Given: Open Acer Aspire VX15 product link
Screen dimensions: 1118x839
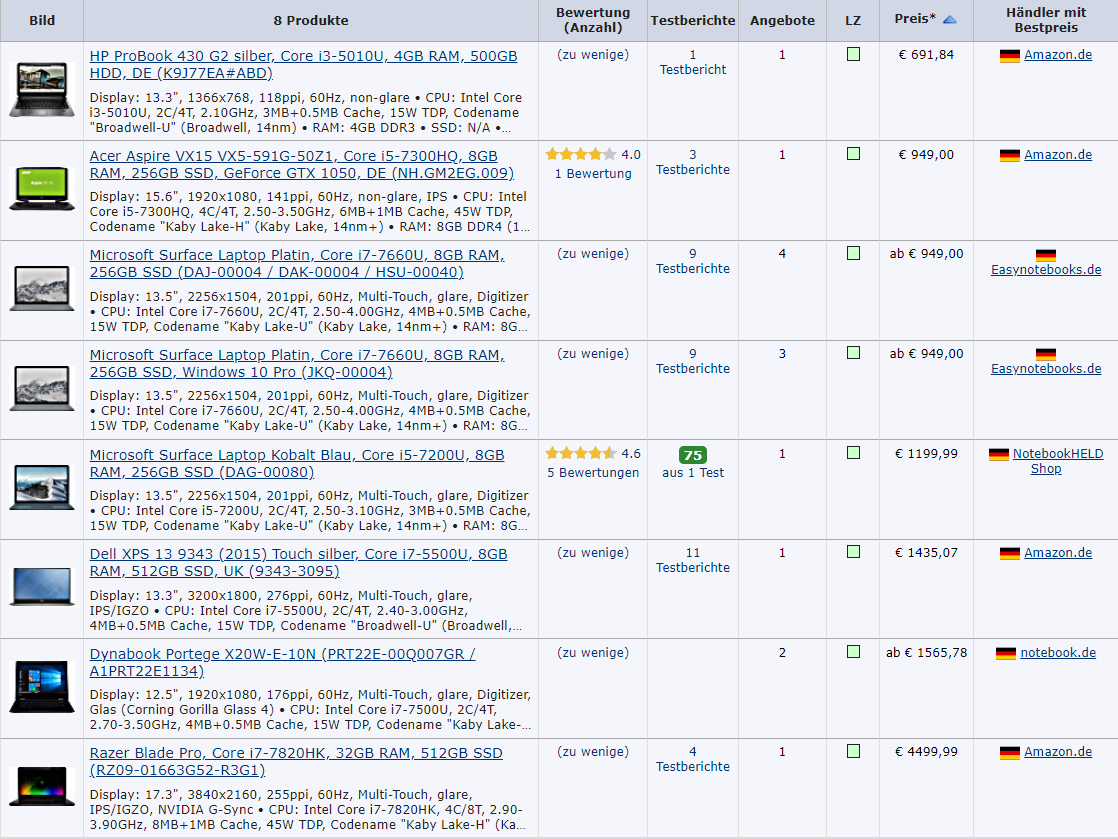Looking at the screenshot, I should (x=302, y=164).
